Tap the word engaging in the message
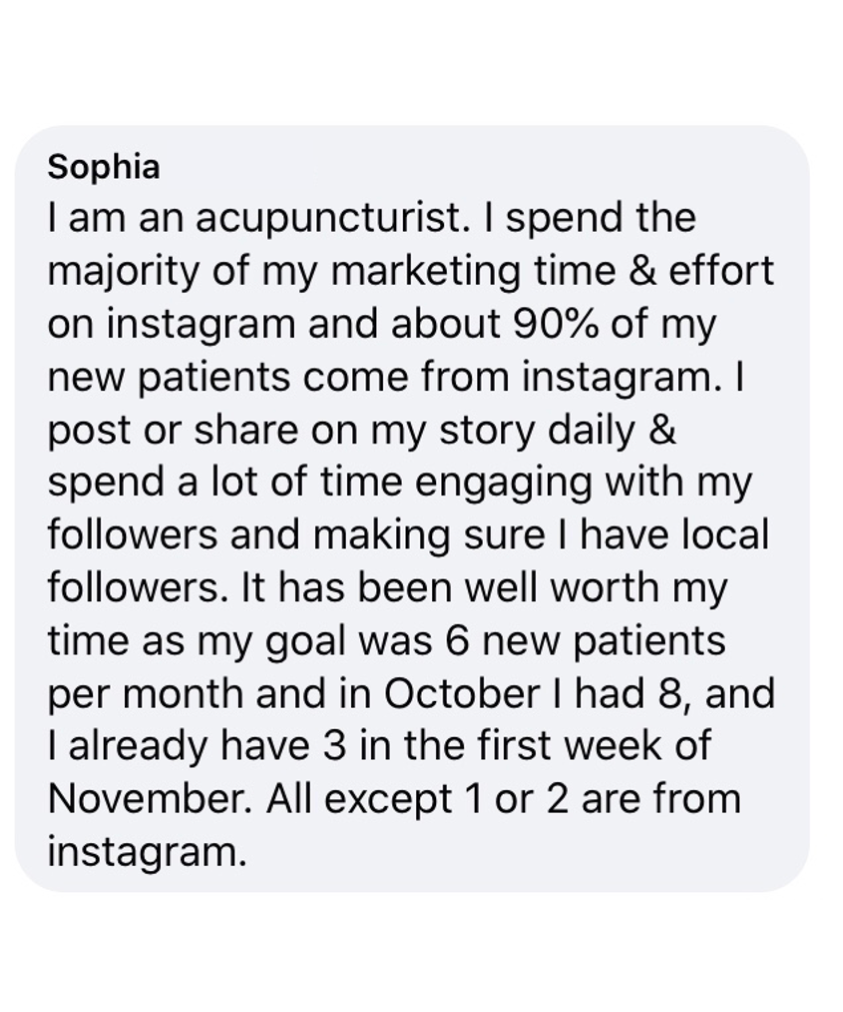 503,485
